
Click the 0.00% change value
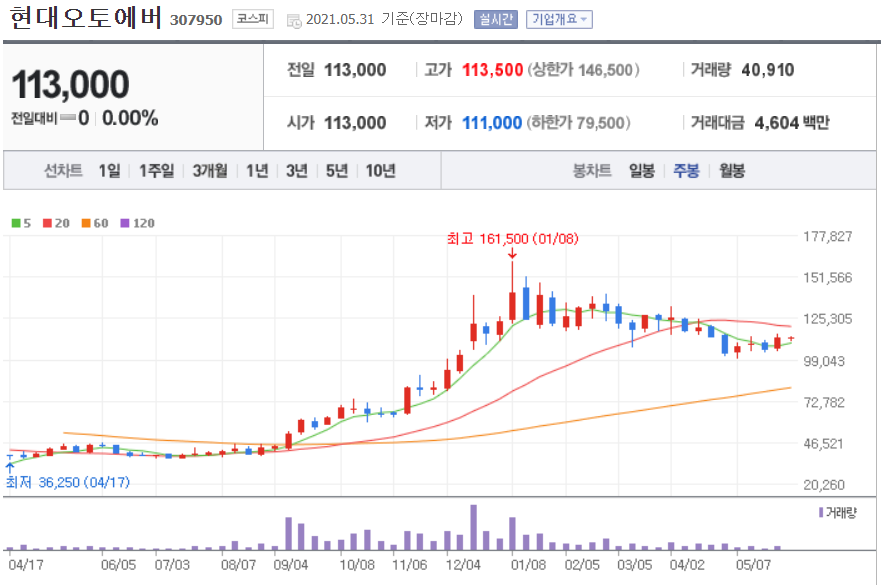pos(130,118)
